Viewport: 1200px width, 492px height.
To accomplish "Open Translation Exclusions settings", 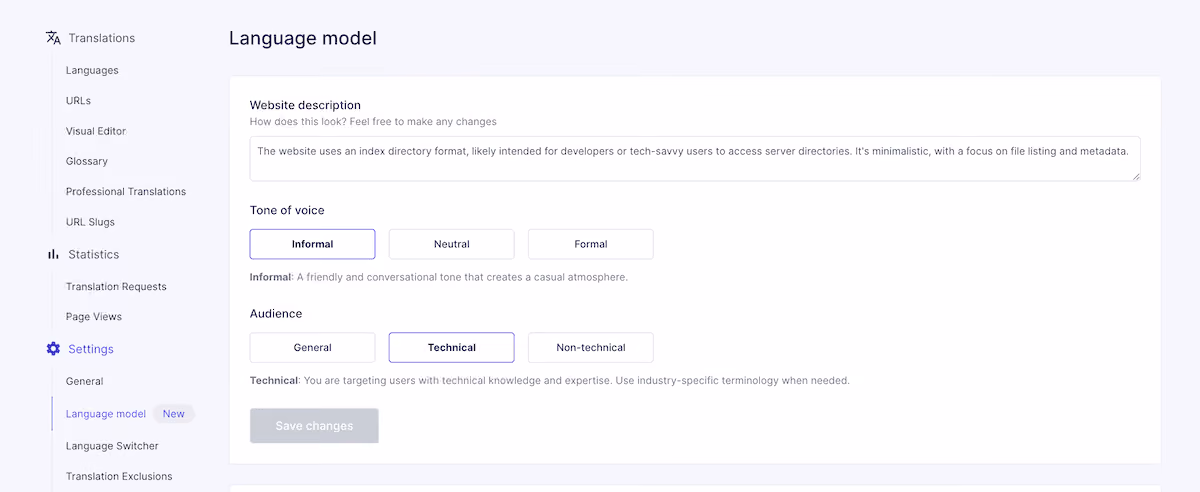I will pyautogui.click(x=119, y=477).
